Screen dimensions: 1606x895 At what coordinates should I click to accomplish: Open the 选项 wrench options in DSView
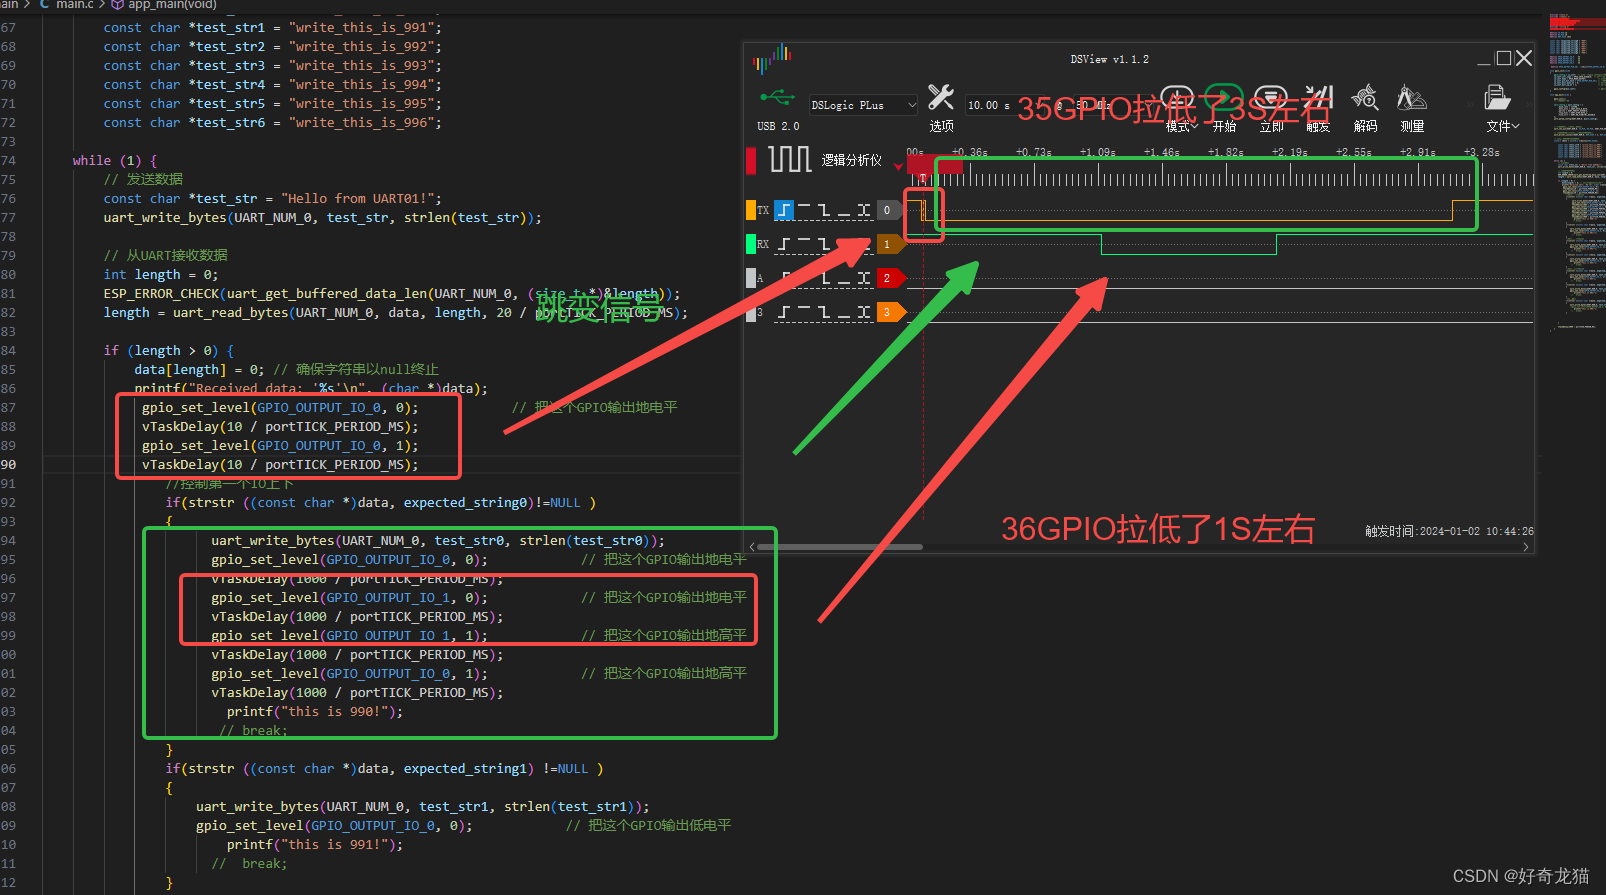pyautogui.click(x=941, y=108)
